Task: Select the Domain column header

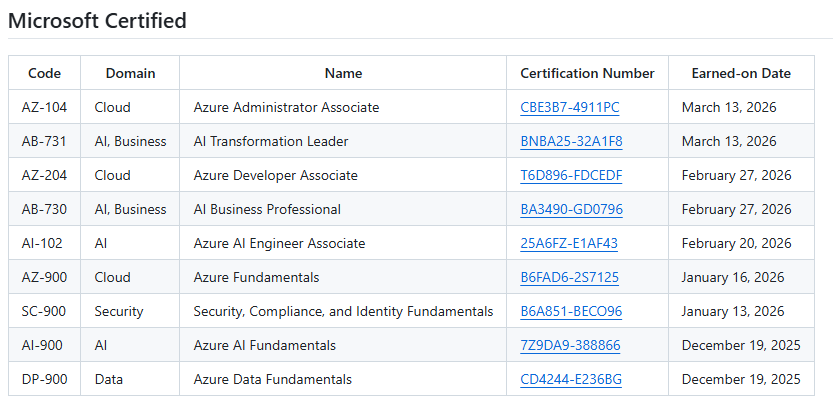Action: (130, 73)
